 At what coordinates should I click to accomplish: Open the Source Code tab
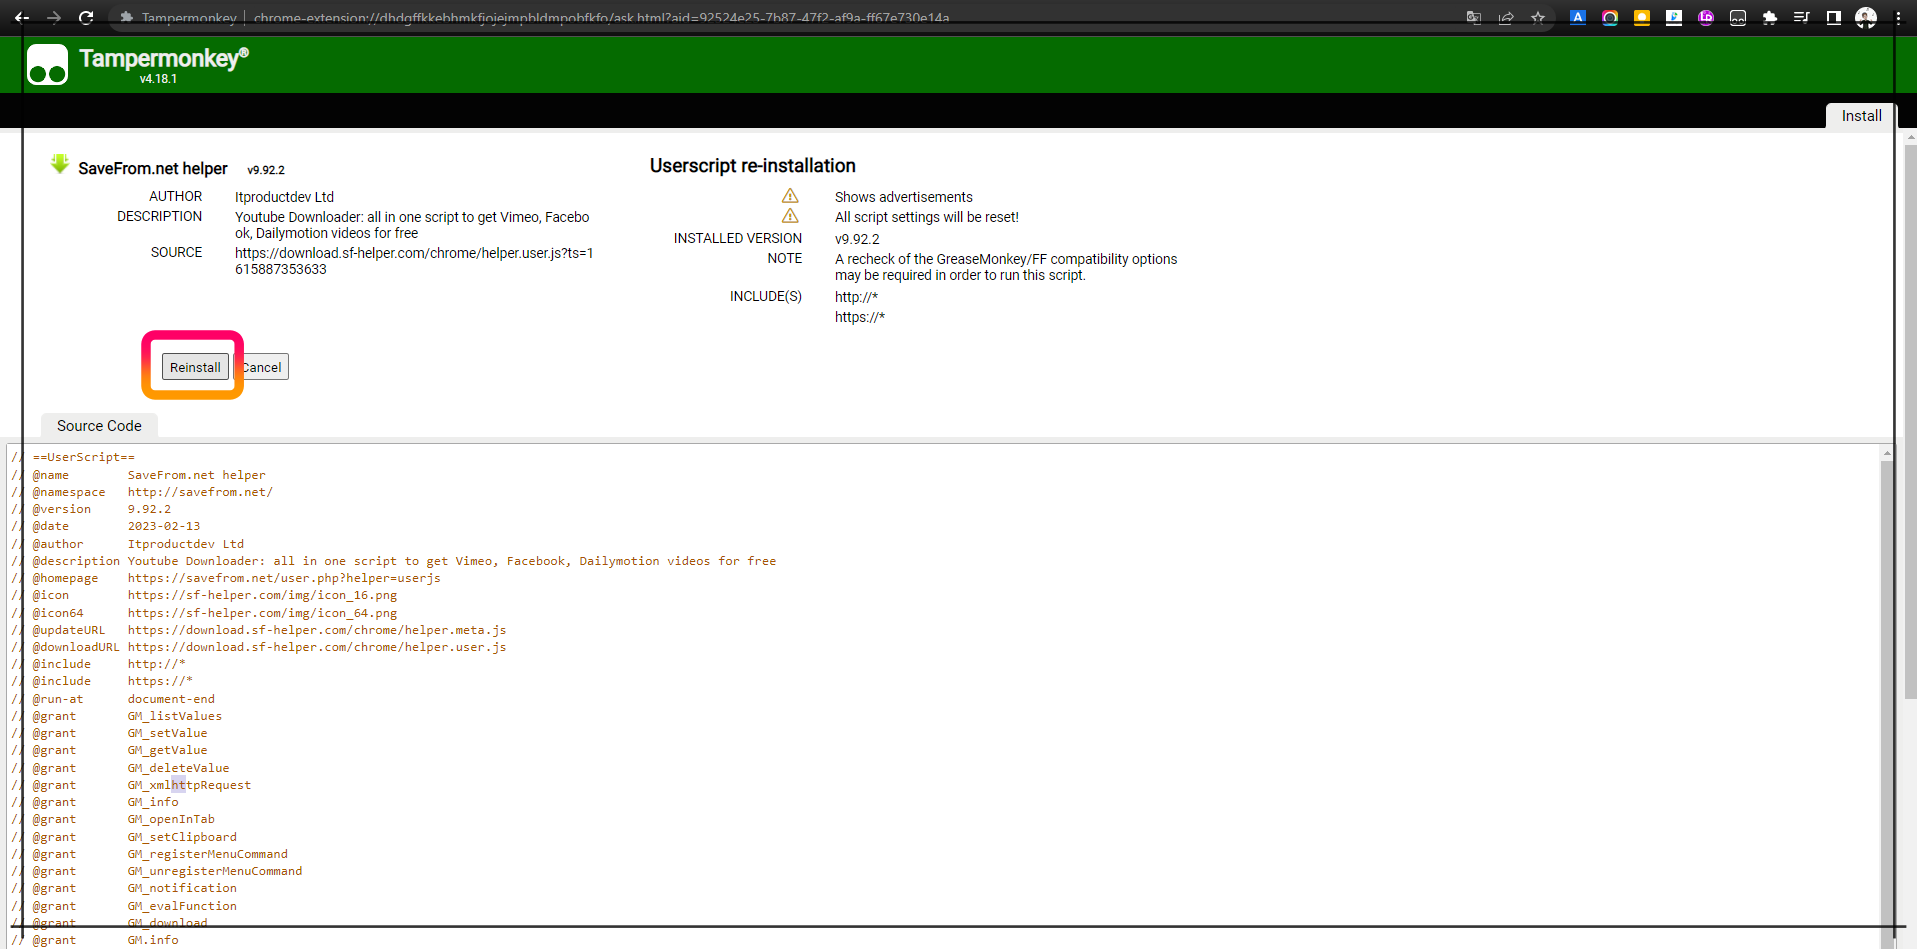(99, 426)
